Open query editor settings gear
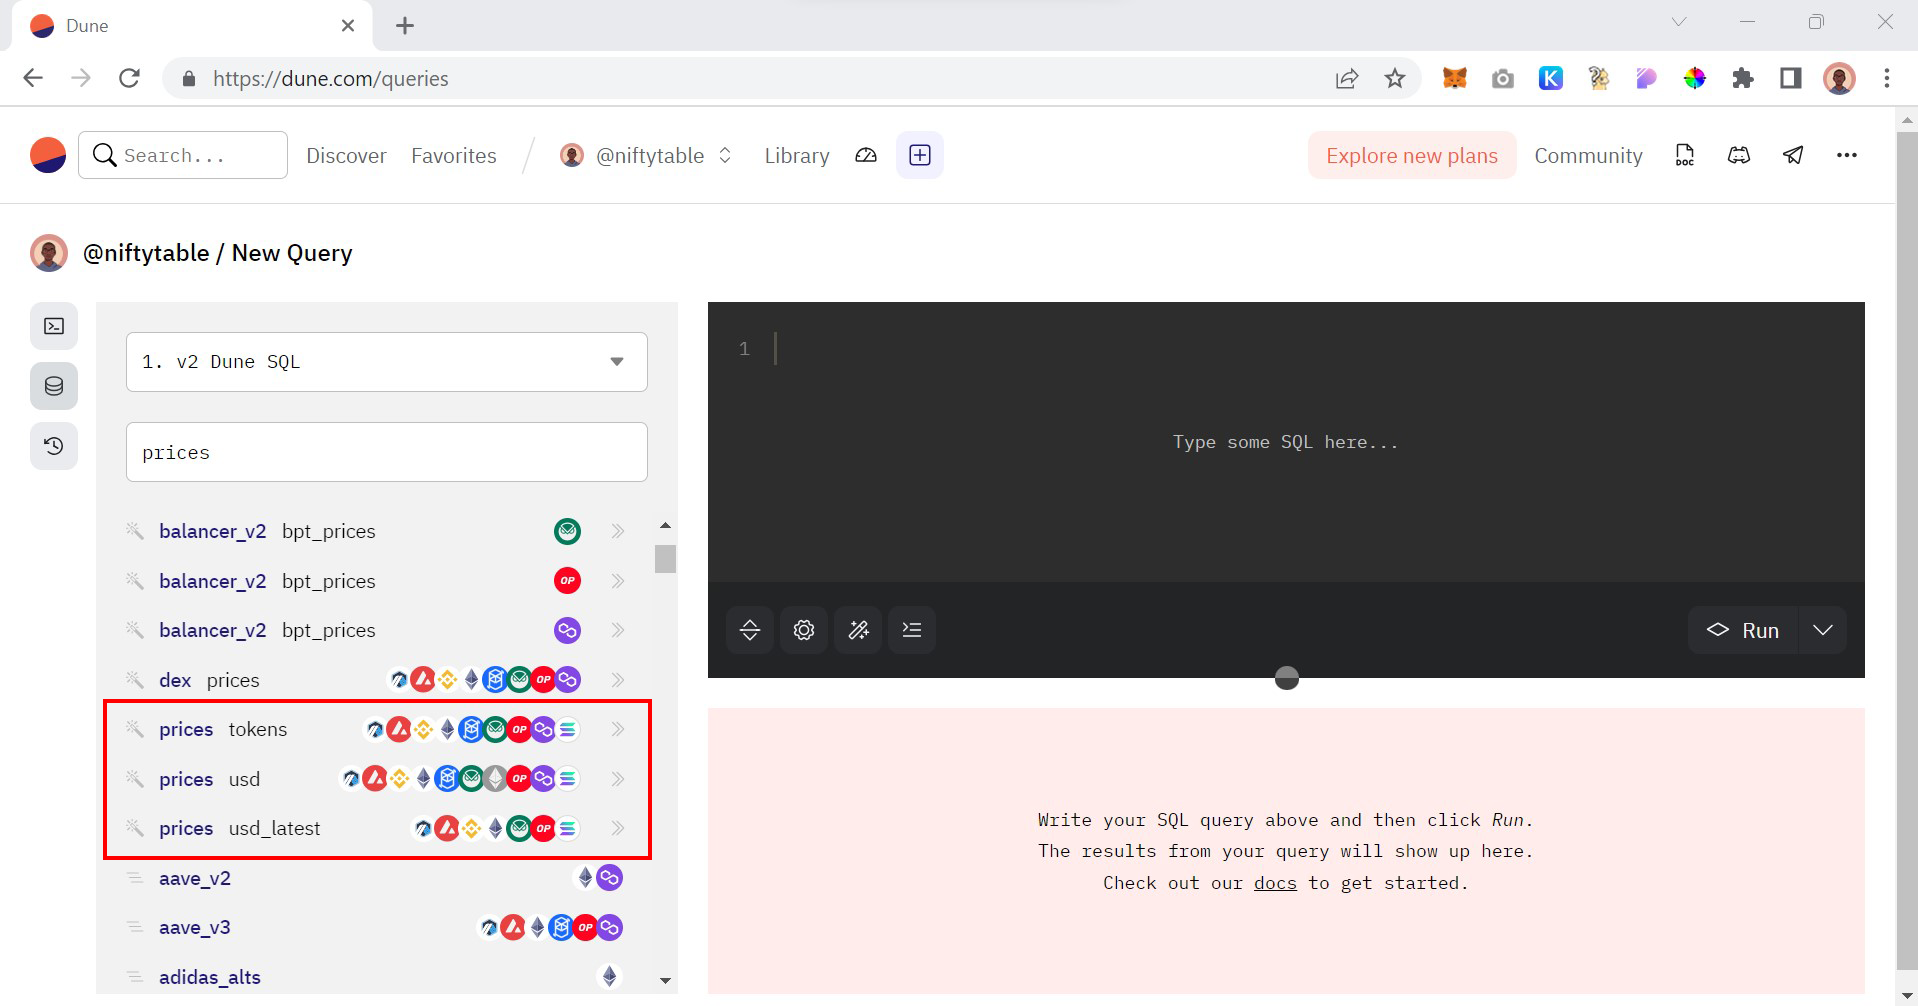Screen dimensions: 1918x1006 pyautogui.click(x=804, y=630)
